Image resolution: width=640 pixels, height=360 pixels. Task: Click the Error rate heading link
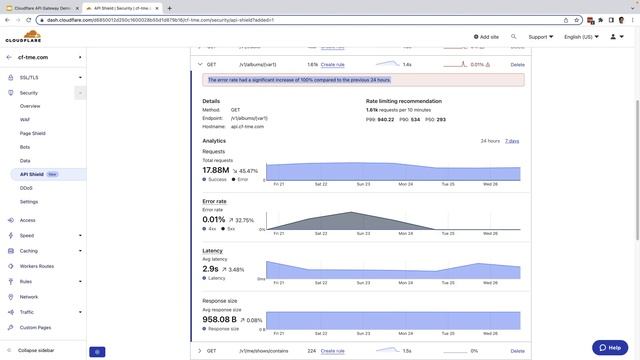[214, 202]
